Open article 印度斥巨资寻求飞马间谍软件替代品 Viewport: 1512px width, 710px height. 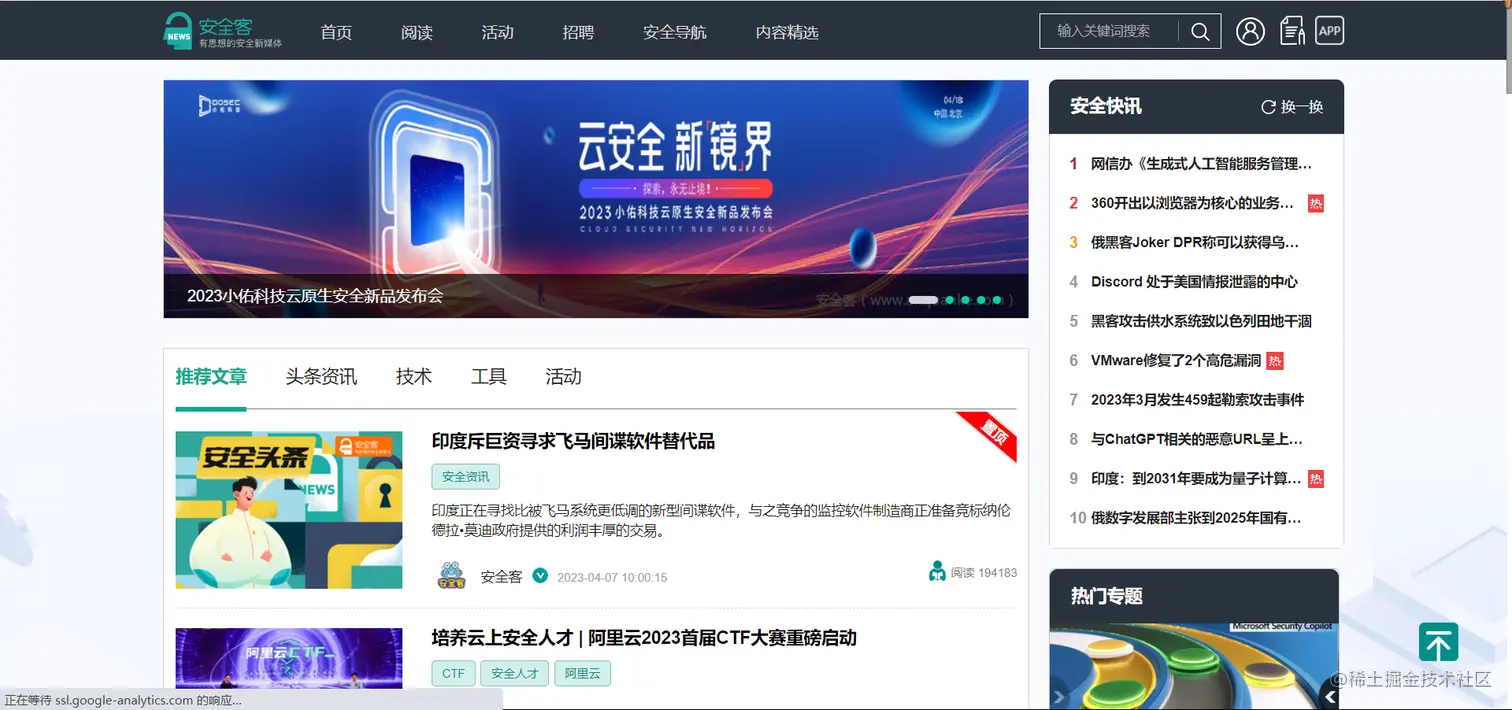coord(573,441)
